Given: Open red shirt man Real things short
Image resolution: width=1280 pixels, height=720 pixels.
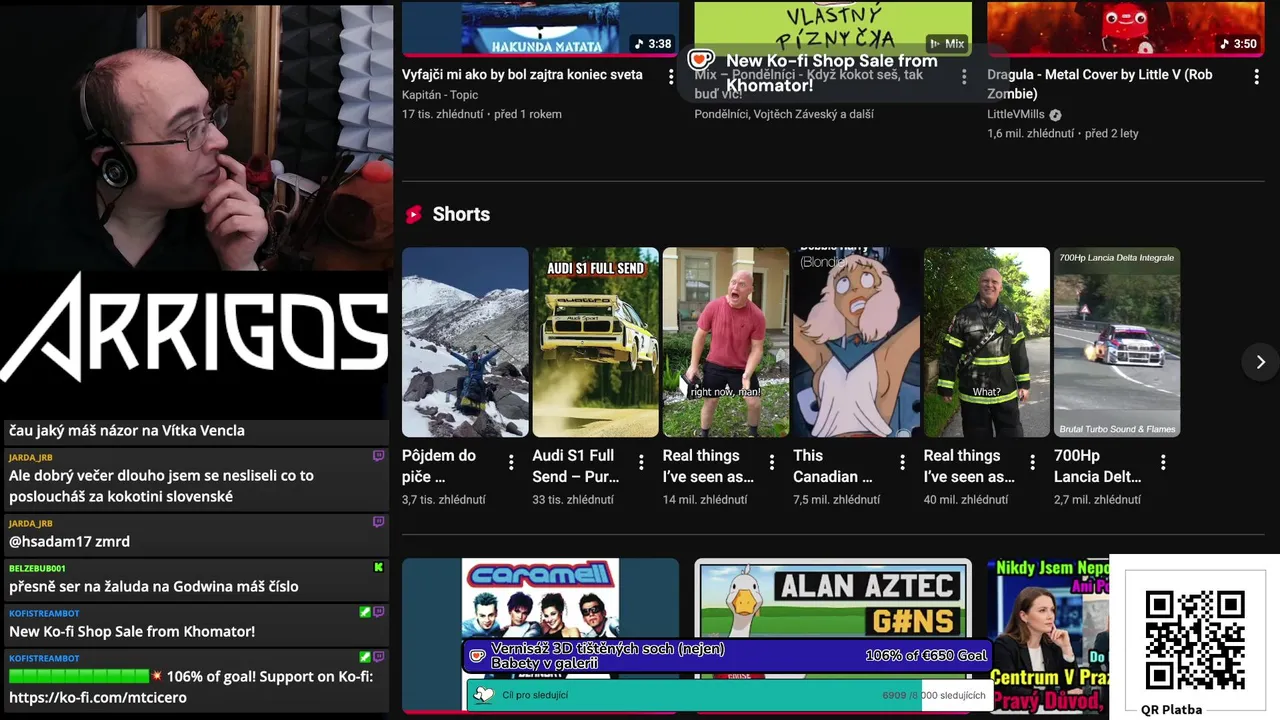Looking at the screenshot, I should [x=726, y=342].
